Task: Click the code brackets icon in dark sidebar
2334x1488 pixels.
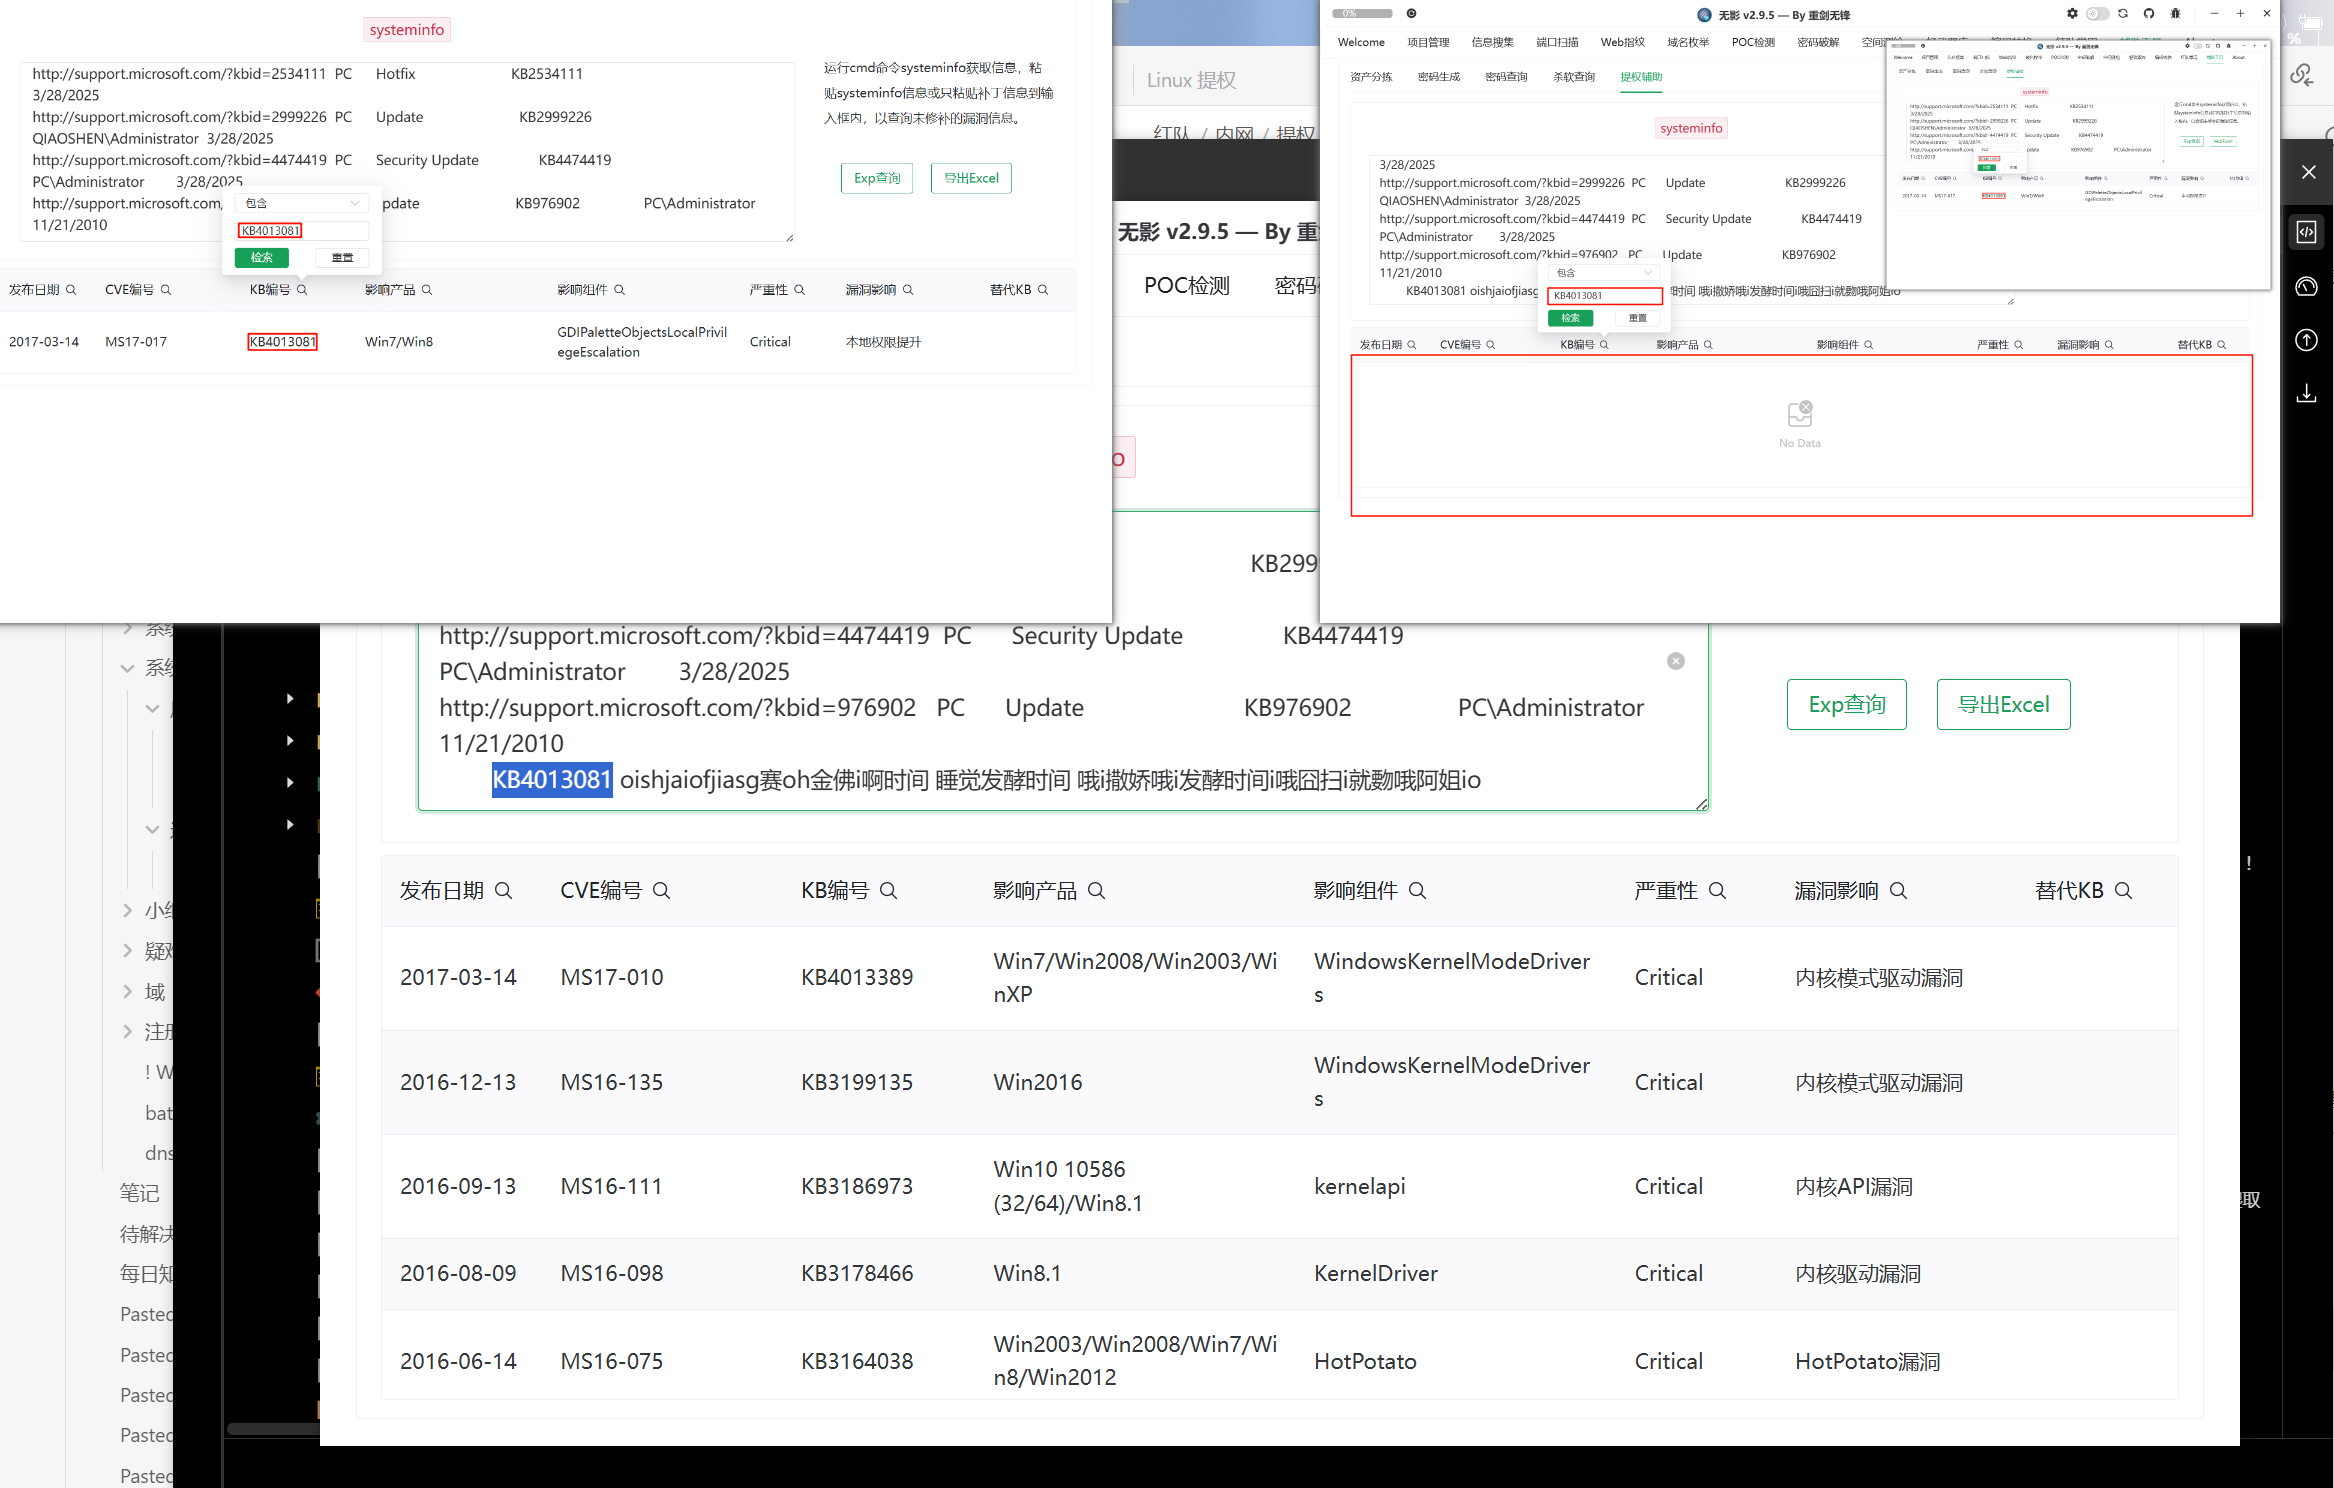Action: [2306, 232]
